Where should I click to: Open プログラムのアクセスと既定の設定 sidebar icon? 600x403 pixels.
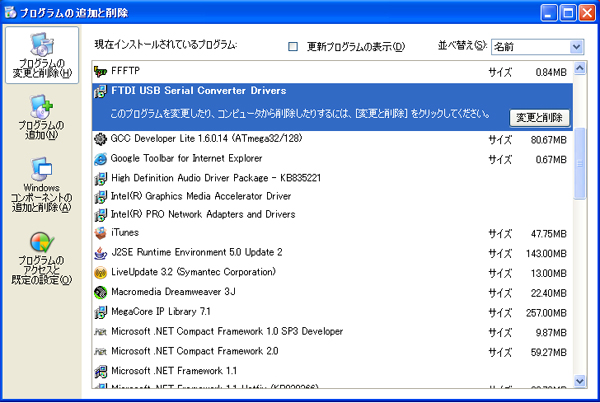41,258
